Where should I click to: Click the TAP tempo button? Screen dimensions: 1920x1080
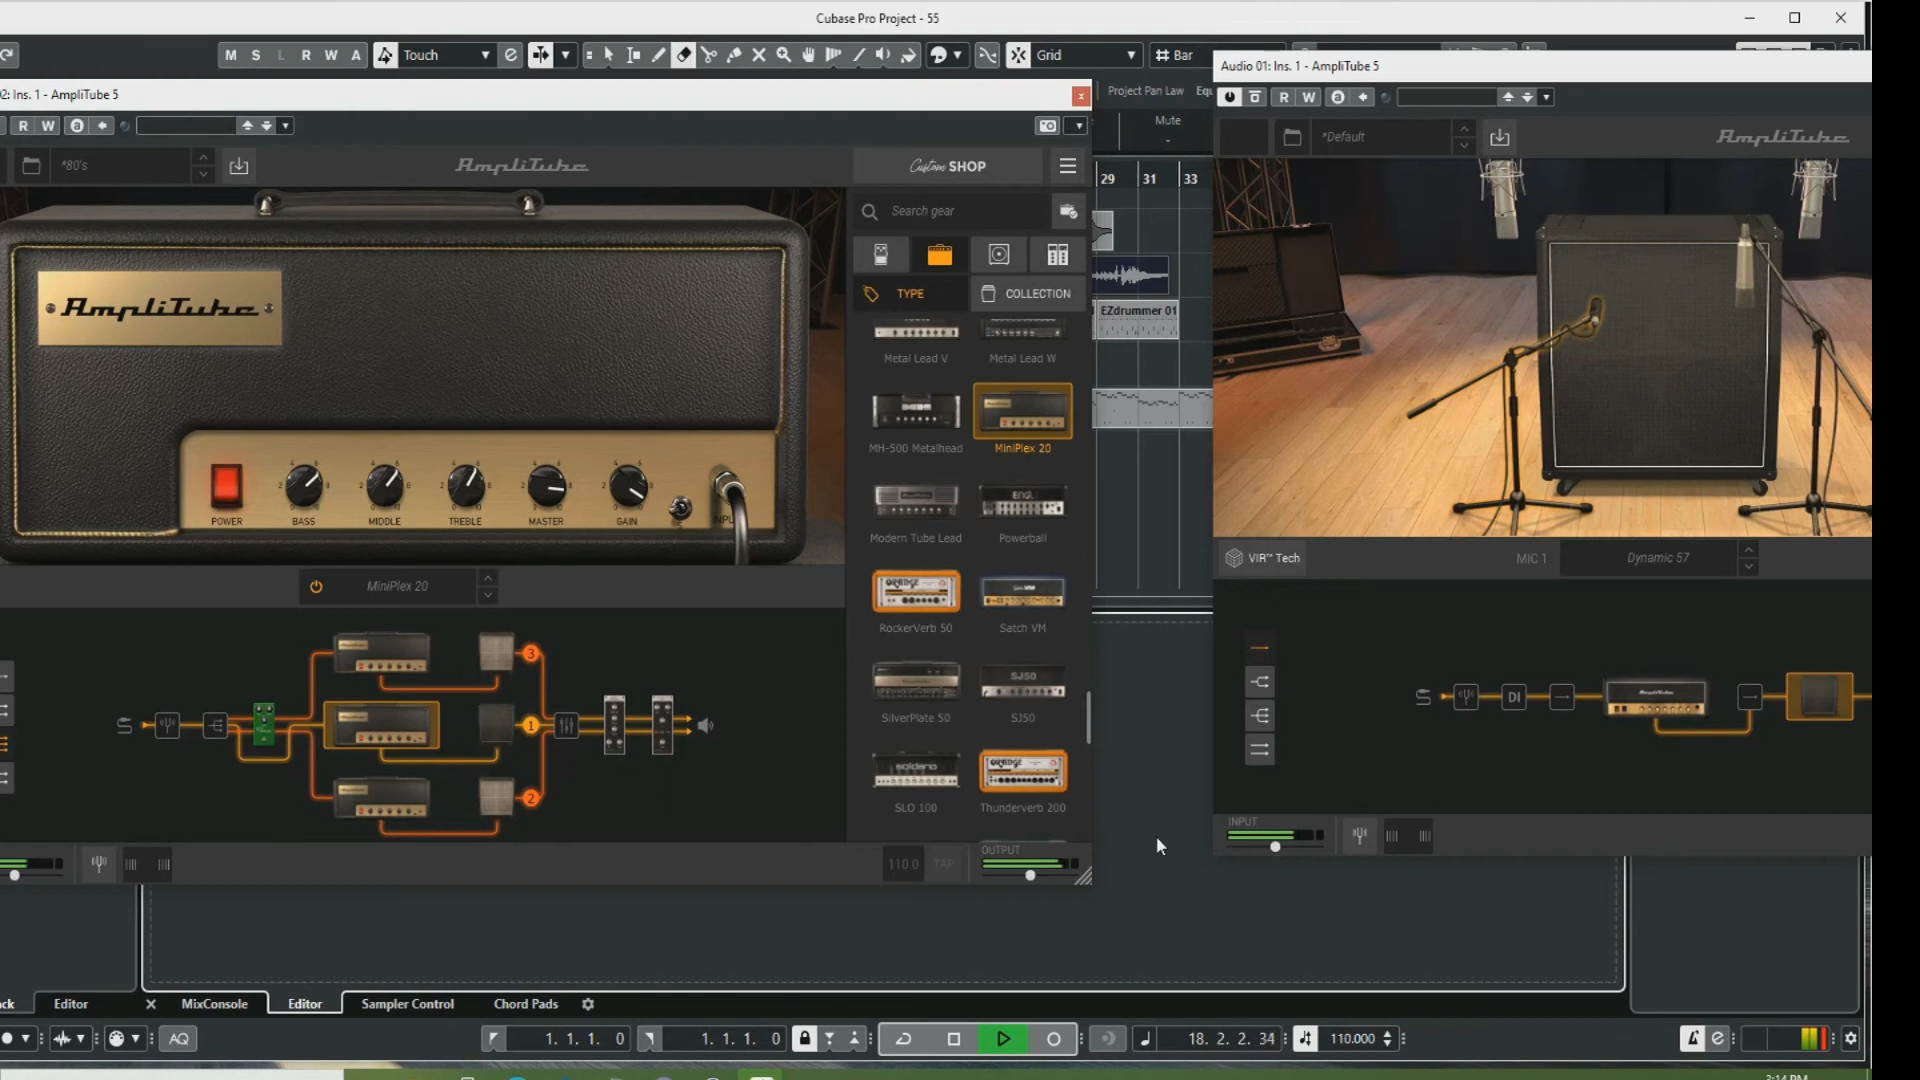tap(944, 864)
